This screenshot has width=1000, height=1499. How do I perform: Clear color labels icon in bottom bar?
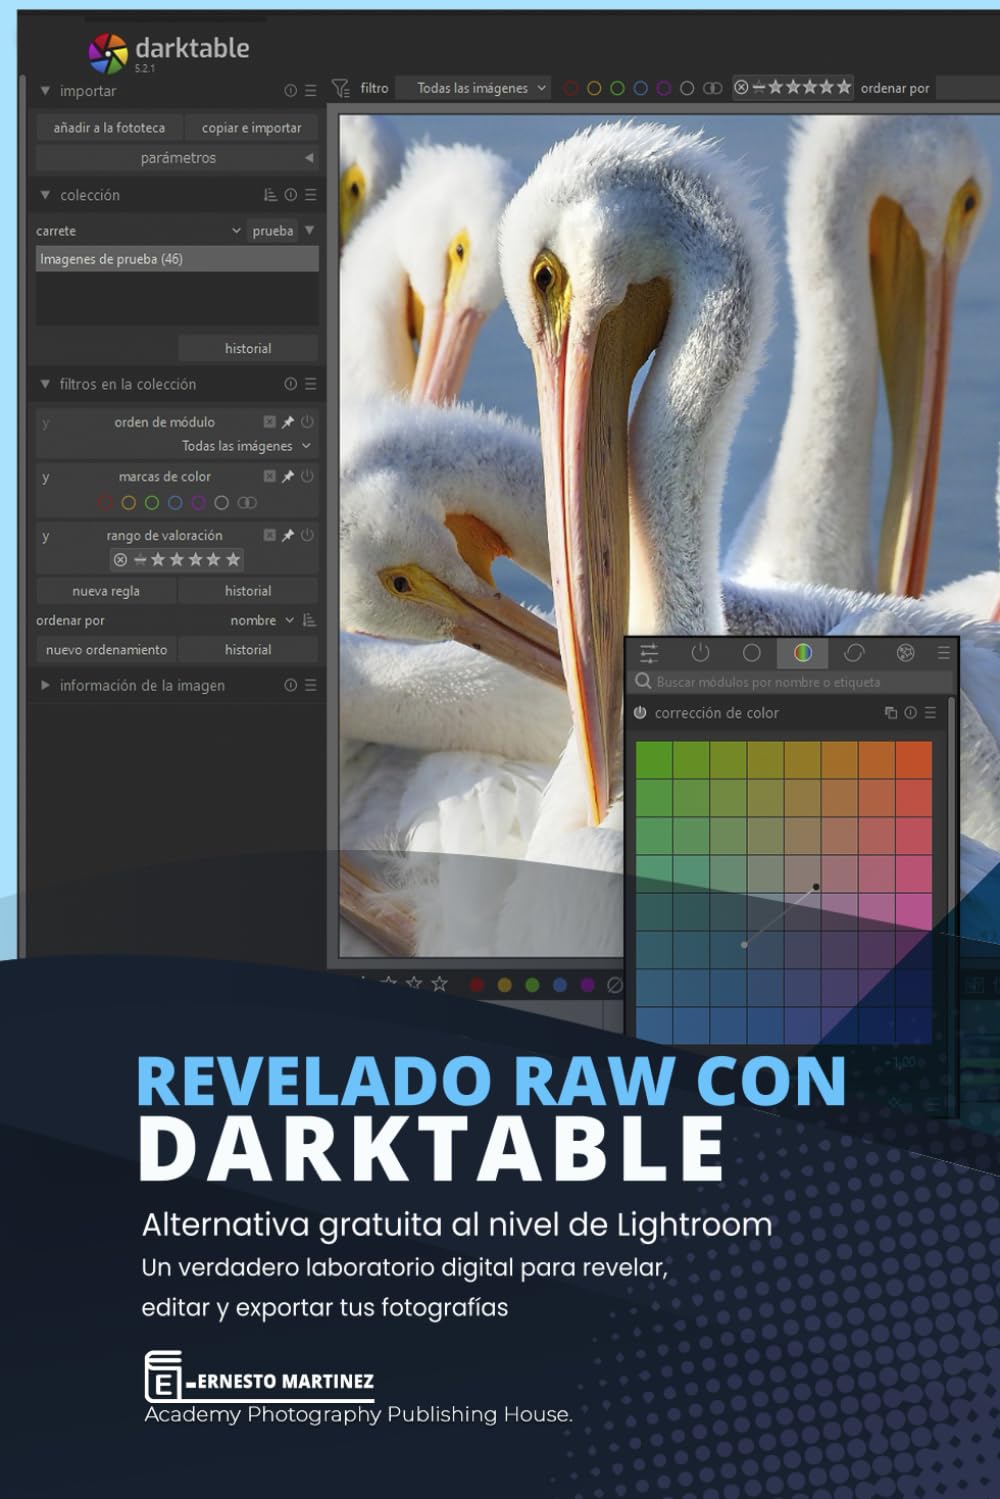tap(615, 985)
